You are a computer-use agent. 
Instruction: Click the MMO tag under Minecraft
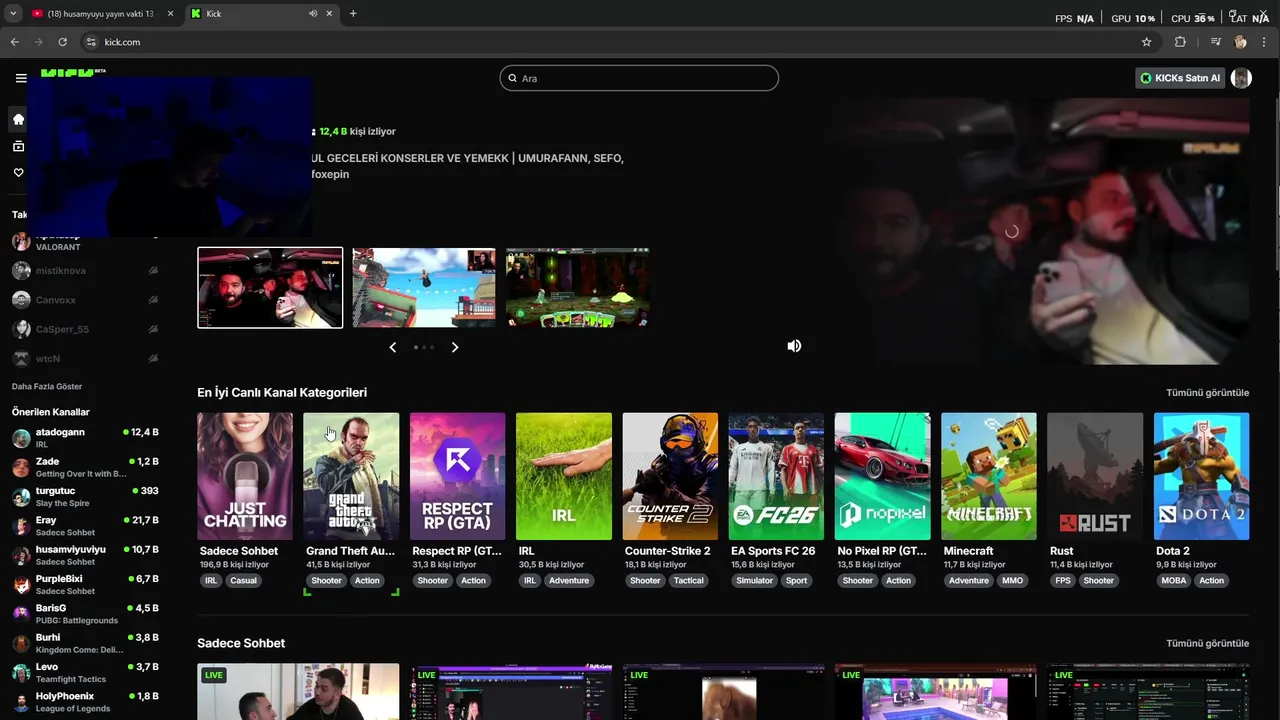click(x=1012, y=580)
